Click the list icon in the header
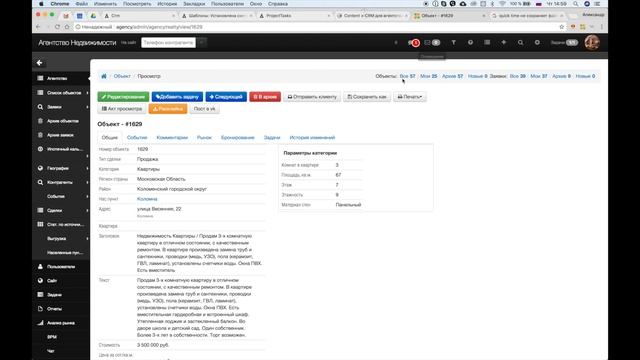The width and height of the screenshot is (640, 360). point(487,42)
